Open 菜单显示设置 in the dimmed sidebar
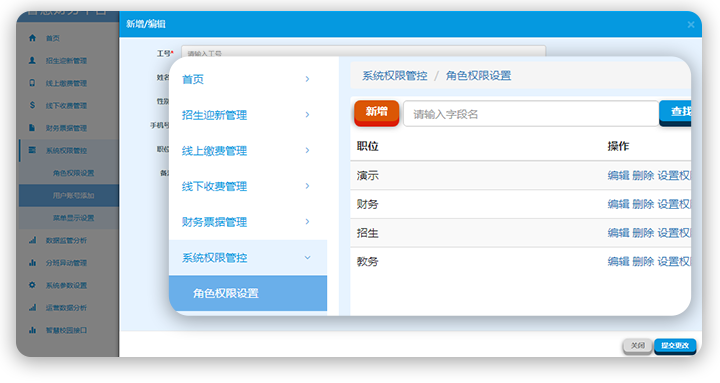The image size is (720, 383). (x=73, y=218)
